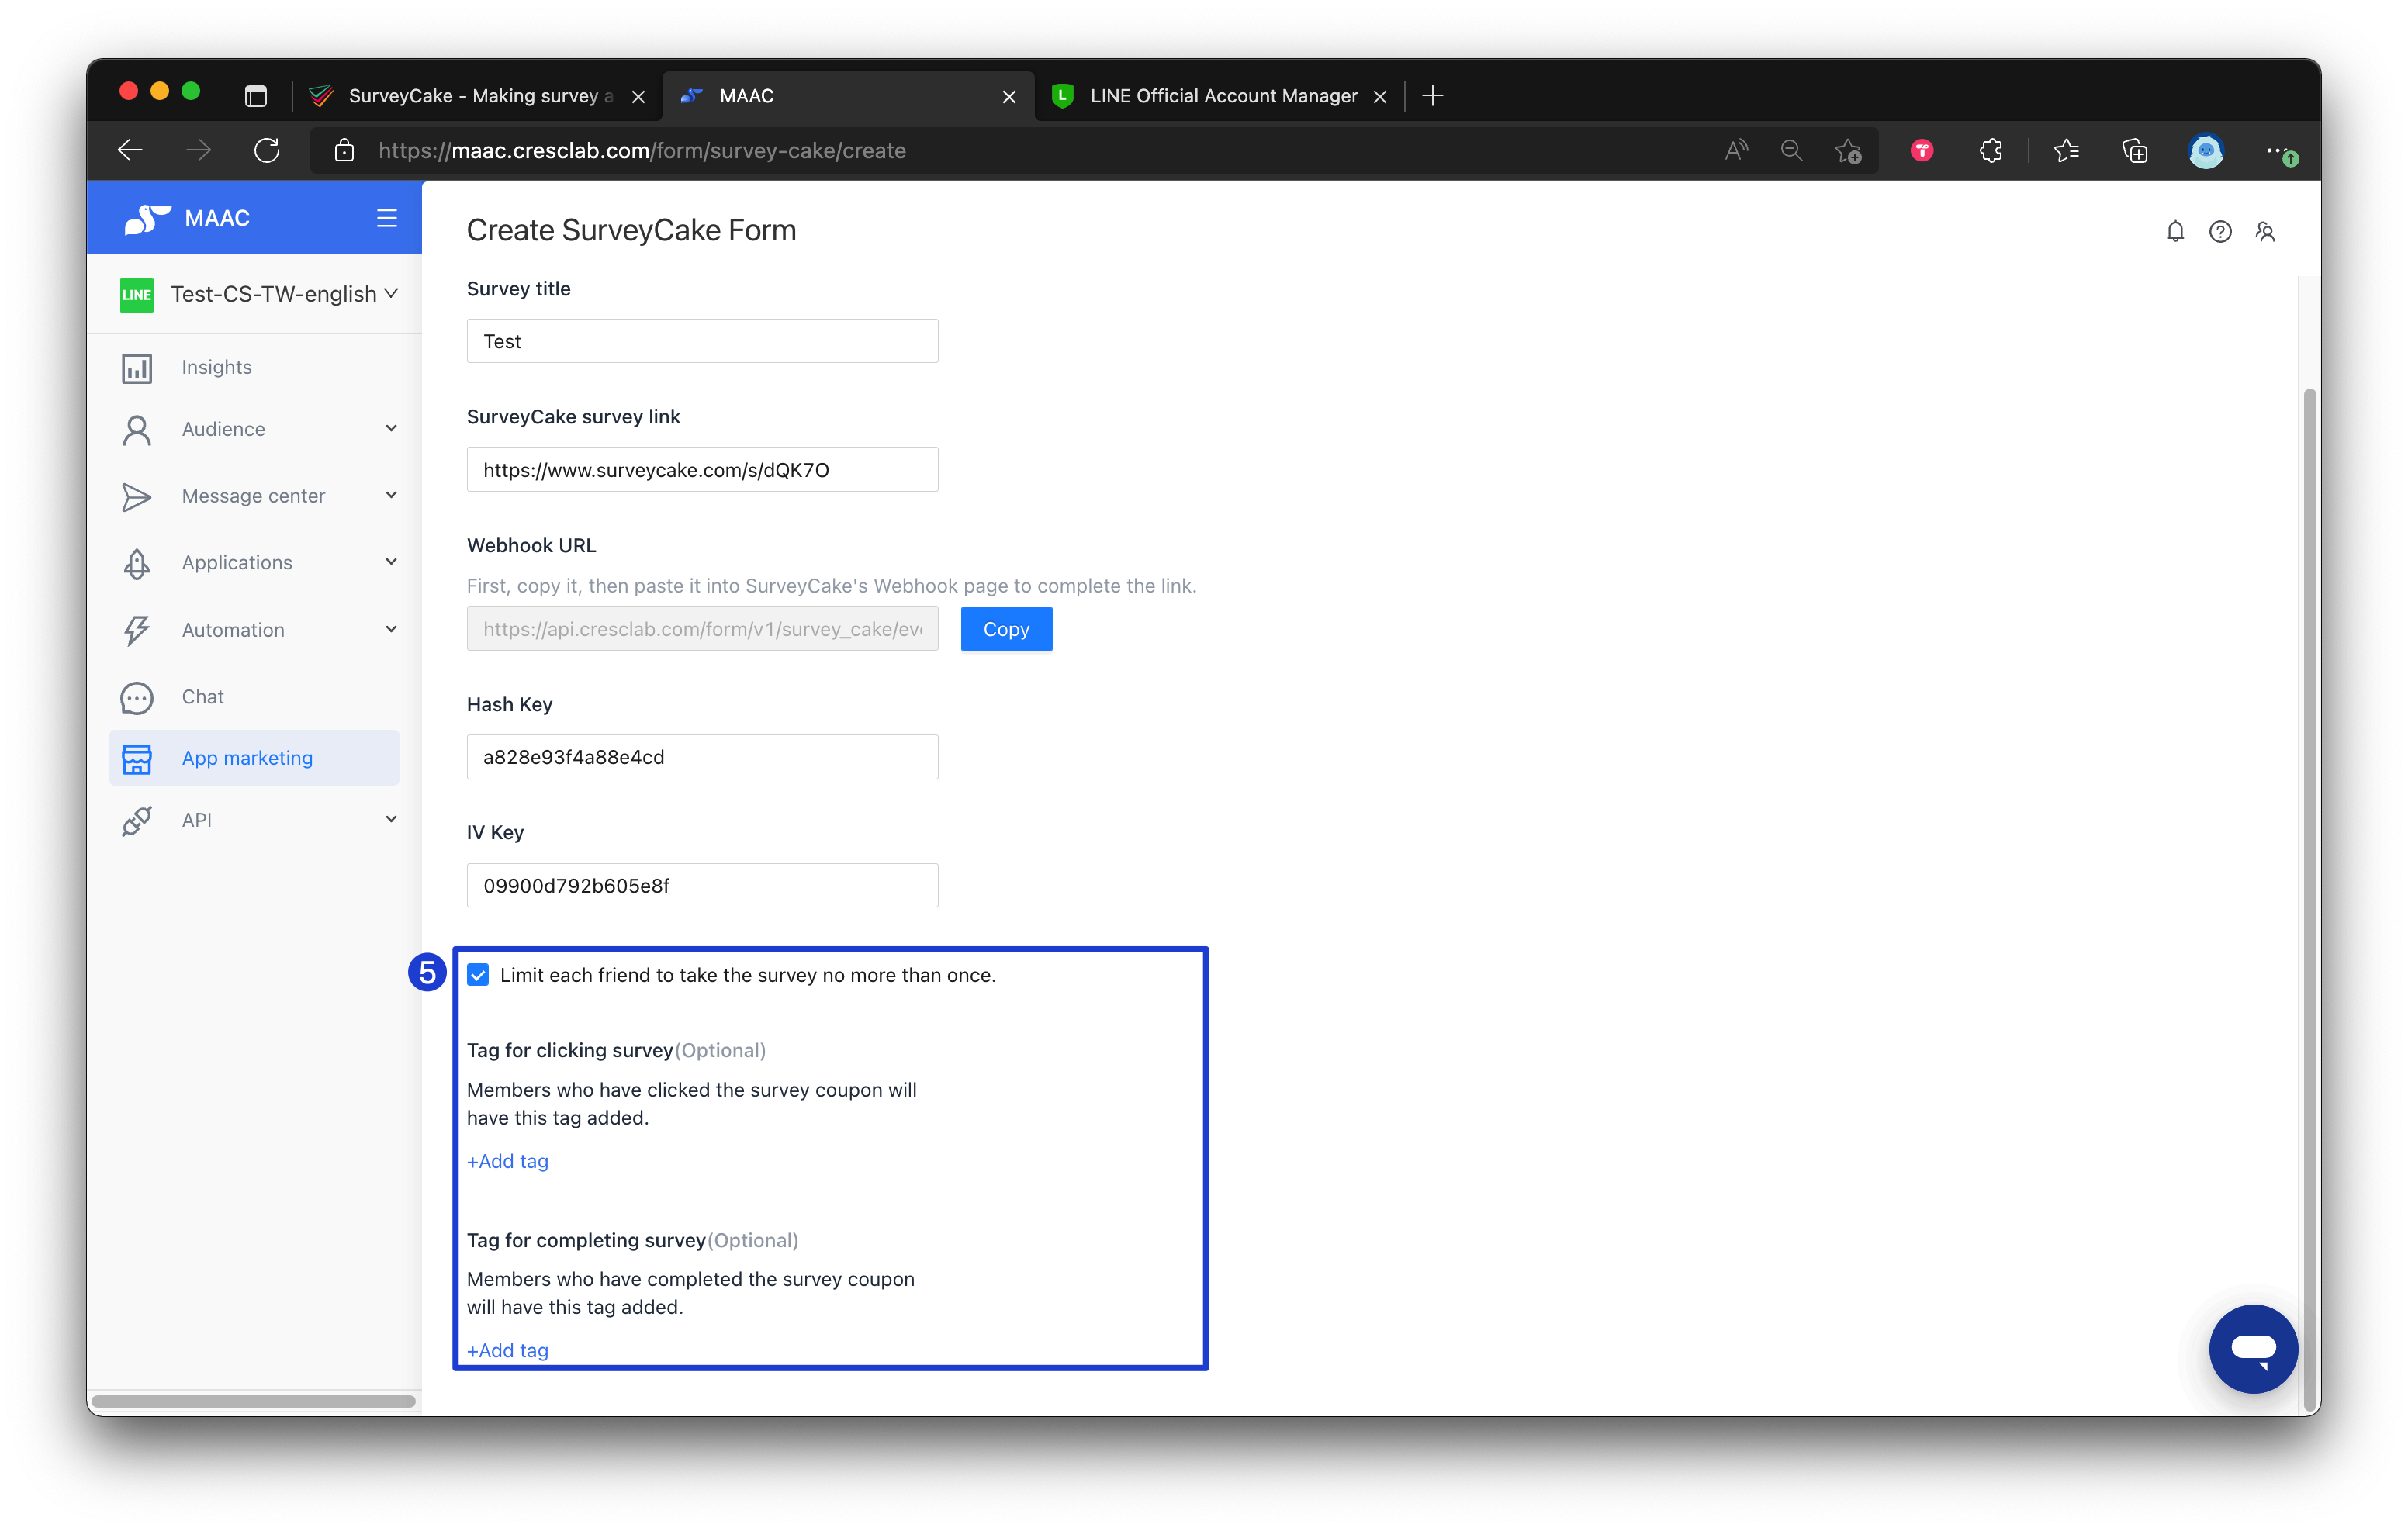The width and height of the screenshot is (2408, 1531).
Task: Click the red extension icon in toolbar
Action: tap(1921, 150)
